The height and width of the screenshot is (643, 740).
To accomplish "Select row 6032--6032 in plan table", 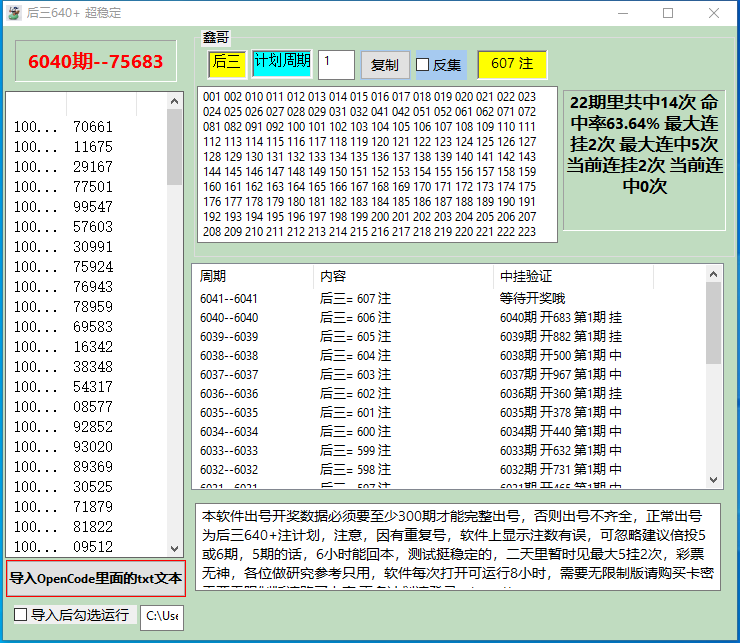I will click(x=448, y=469).
